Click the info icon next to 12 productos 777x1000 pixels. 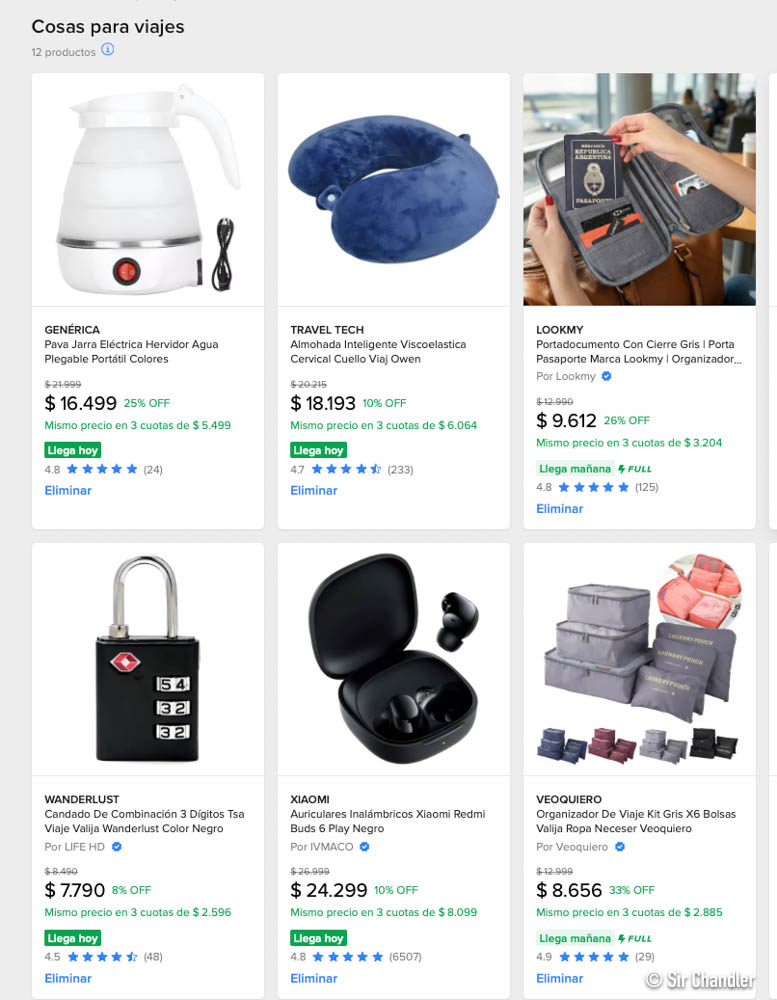[x=108, y=50]
